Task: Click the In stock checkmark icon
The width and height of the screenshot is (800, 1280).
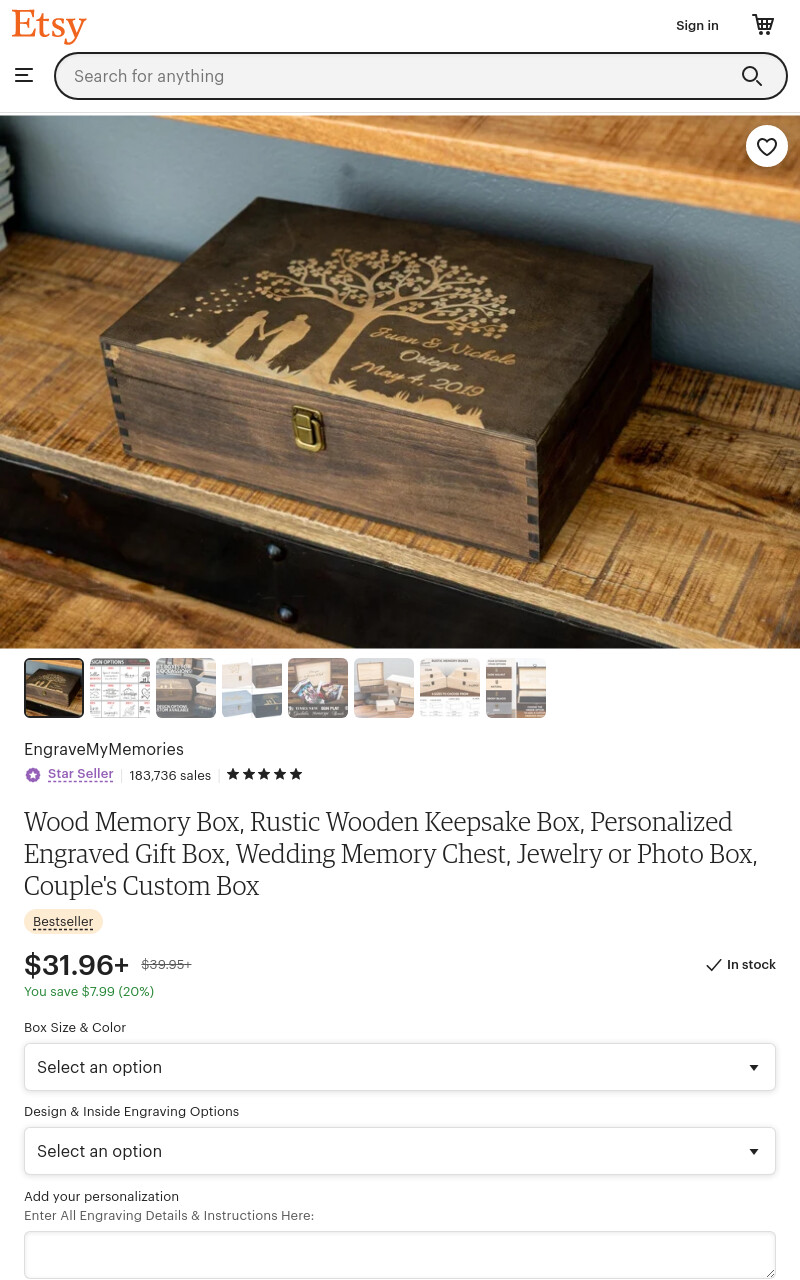Action: (714, 965)
